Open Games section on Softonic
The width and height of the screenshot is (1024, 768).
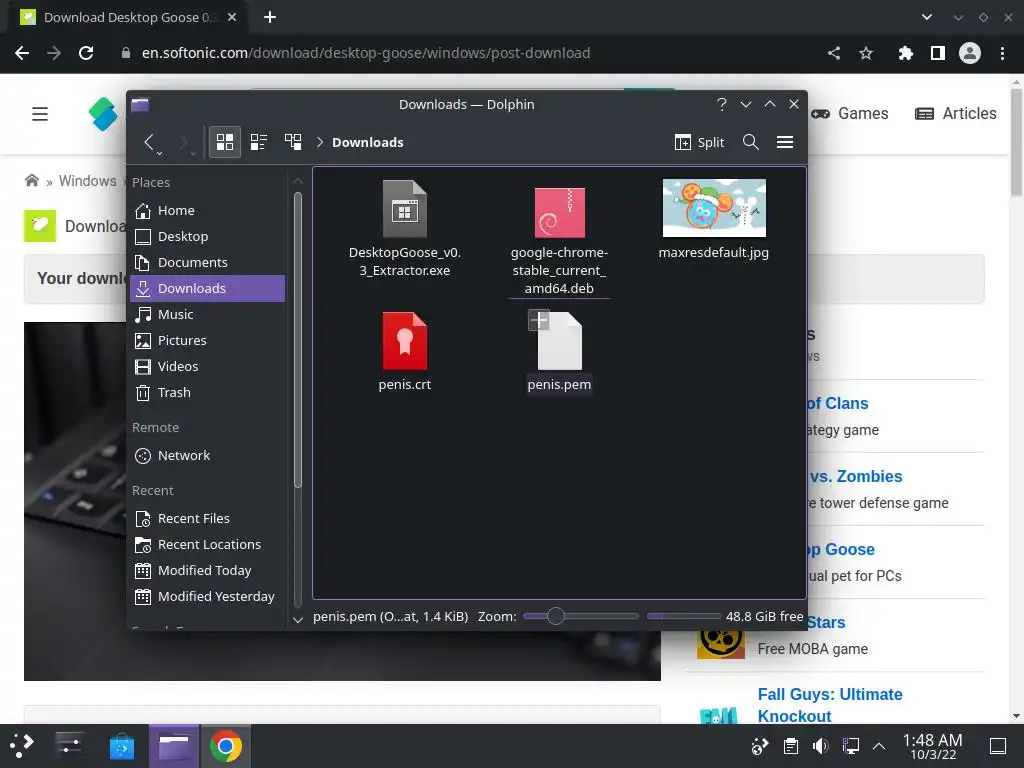850,114
